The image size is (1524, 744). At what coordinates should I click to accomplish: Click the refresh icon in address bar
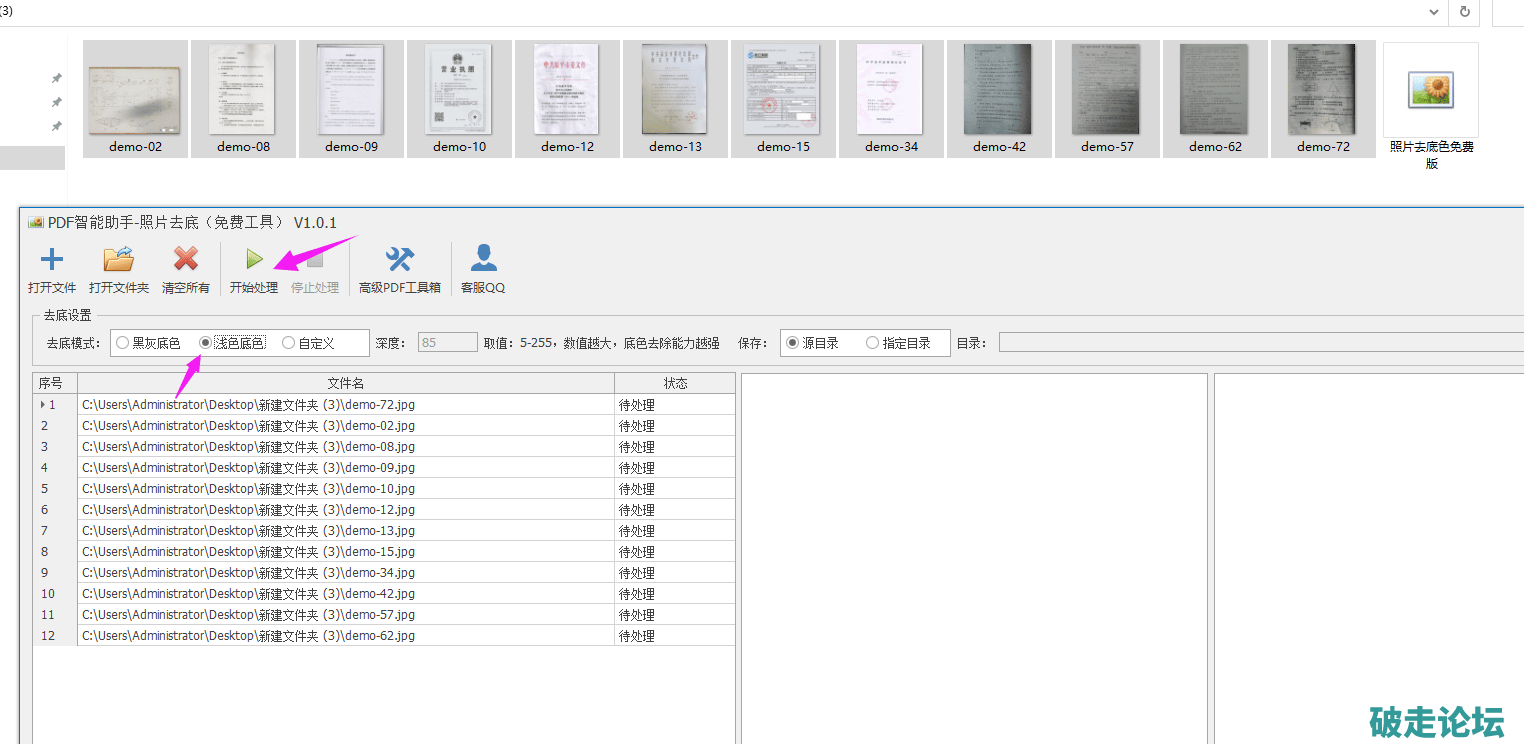1464,12
